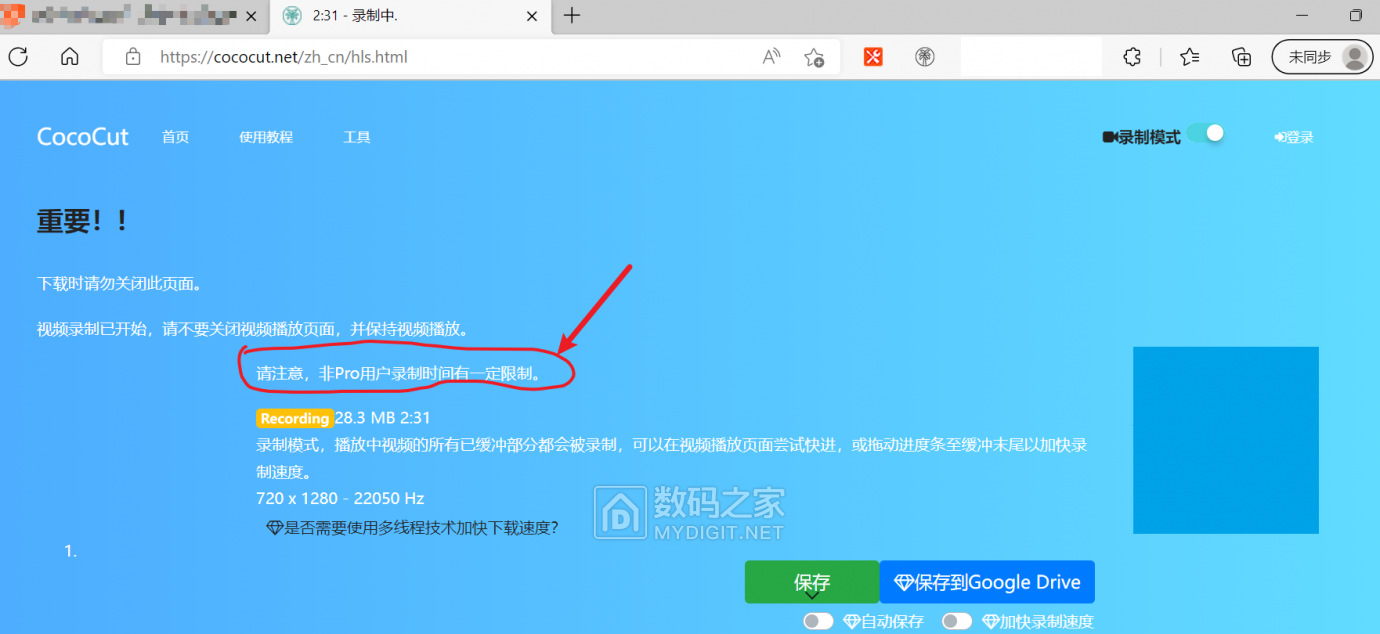Open the CocoCut palm tree extension icon
The image size is (1380, 634).
(x=925, y=57)
